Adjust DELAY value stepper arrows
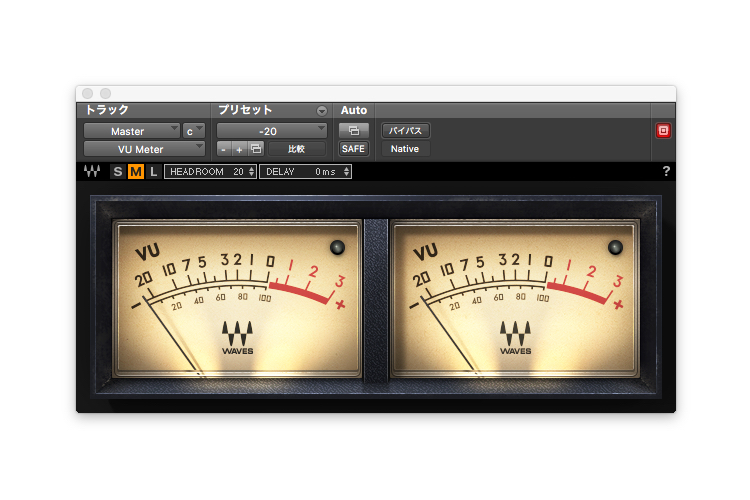The image size is (750, 500). coord(346,172)
